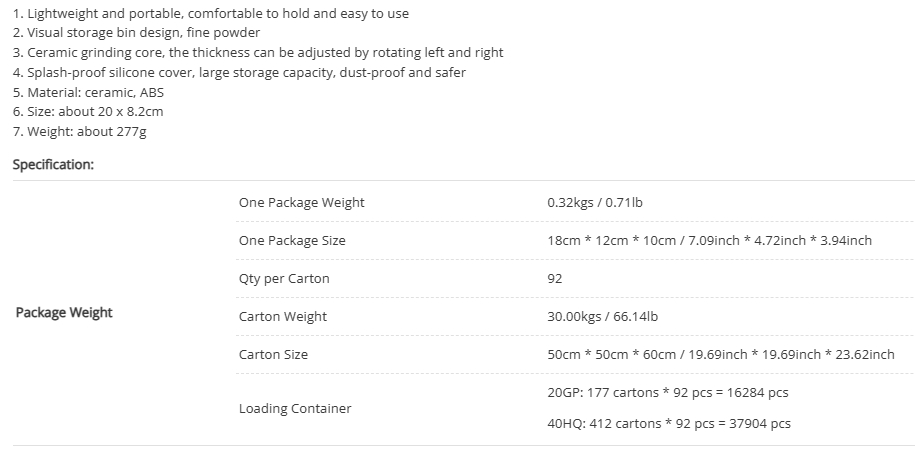
Task: Click the 40HQ 412 cartons line
Action: pyautogui.click(x=669, y=424)
